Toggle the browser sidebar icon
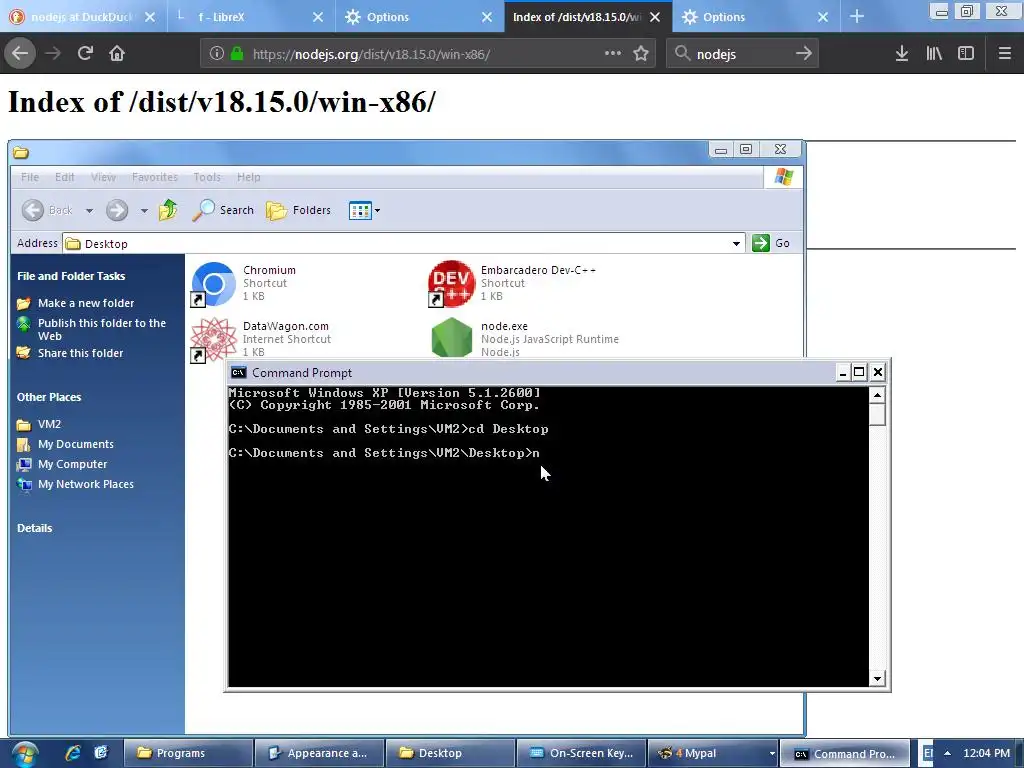The width and height of the screenshot is (1024, 768). [966, 53]
